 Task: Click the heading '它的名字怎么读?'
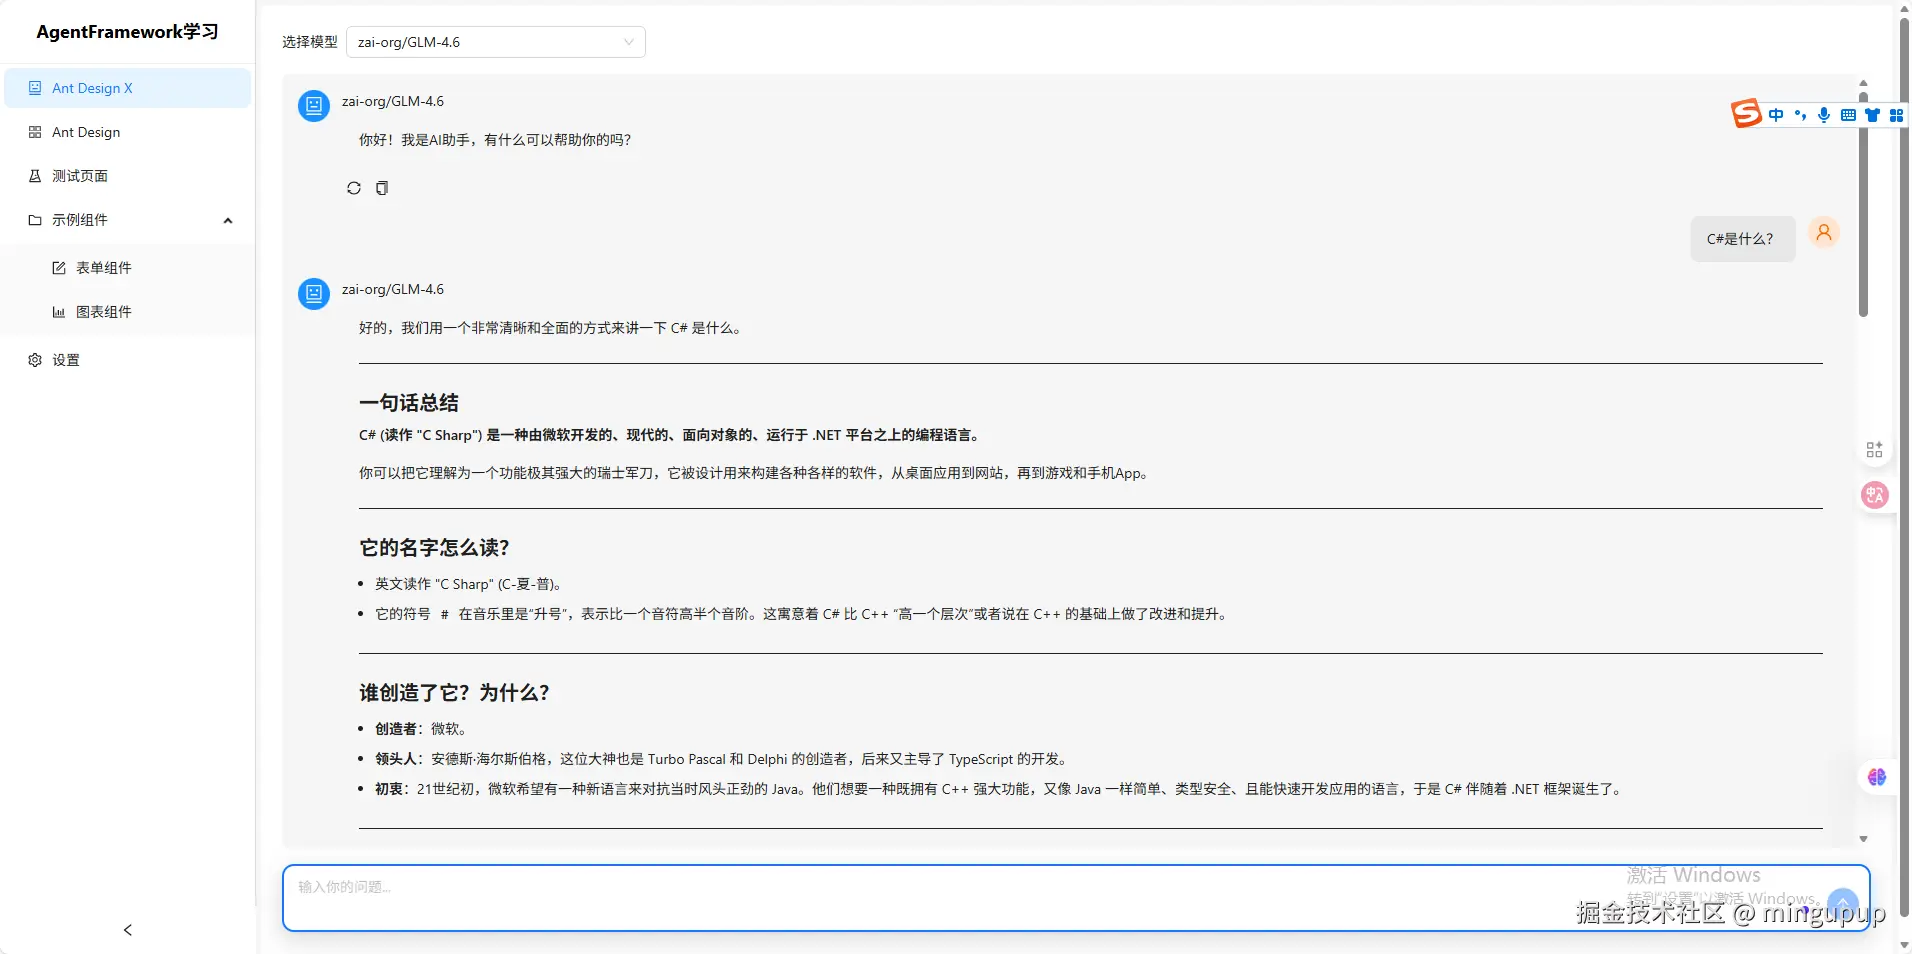(434, 548)
